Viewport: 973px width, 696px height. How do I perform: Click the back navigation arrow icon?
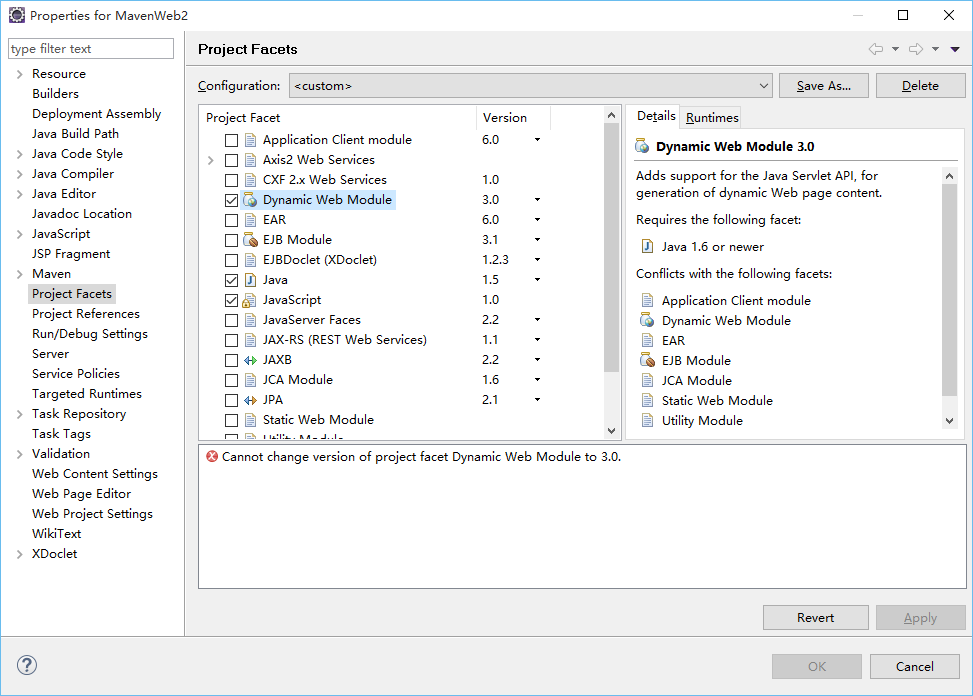pos(876,49)
